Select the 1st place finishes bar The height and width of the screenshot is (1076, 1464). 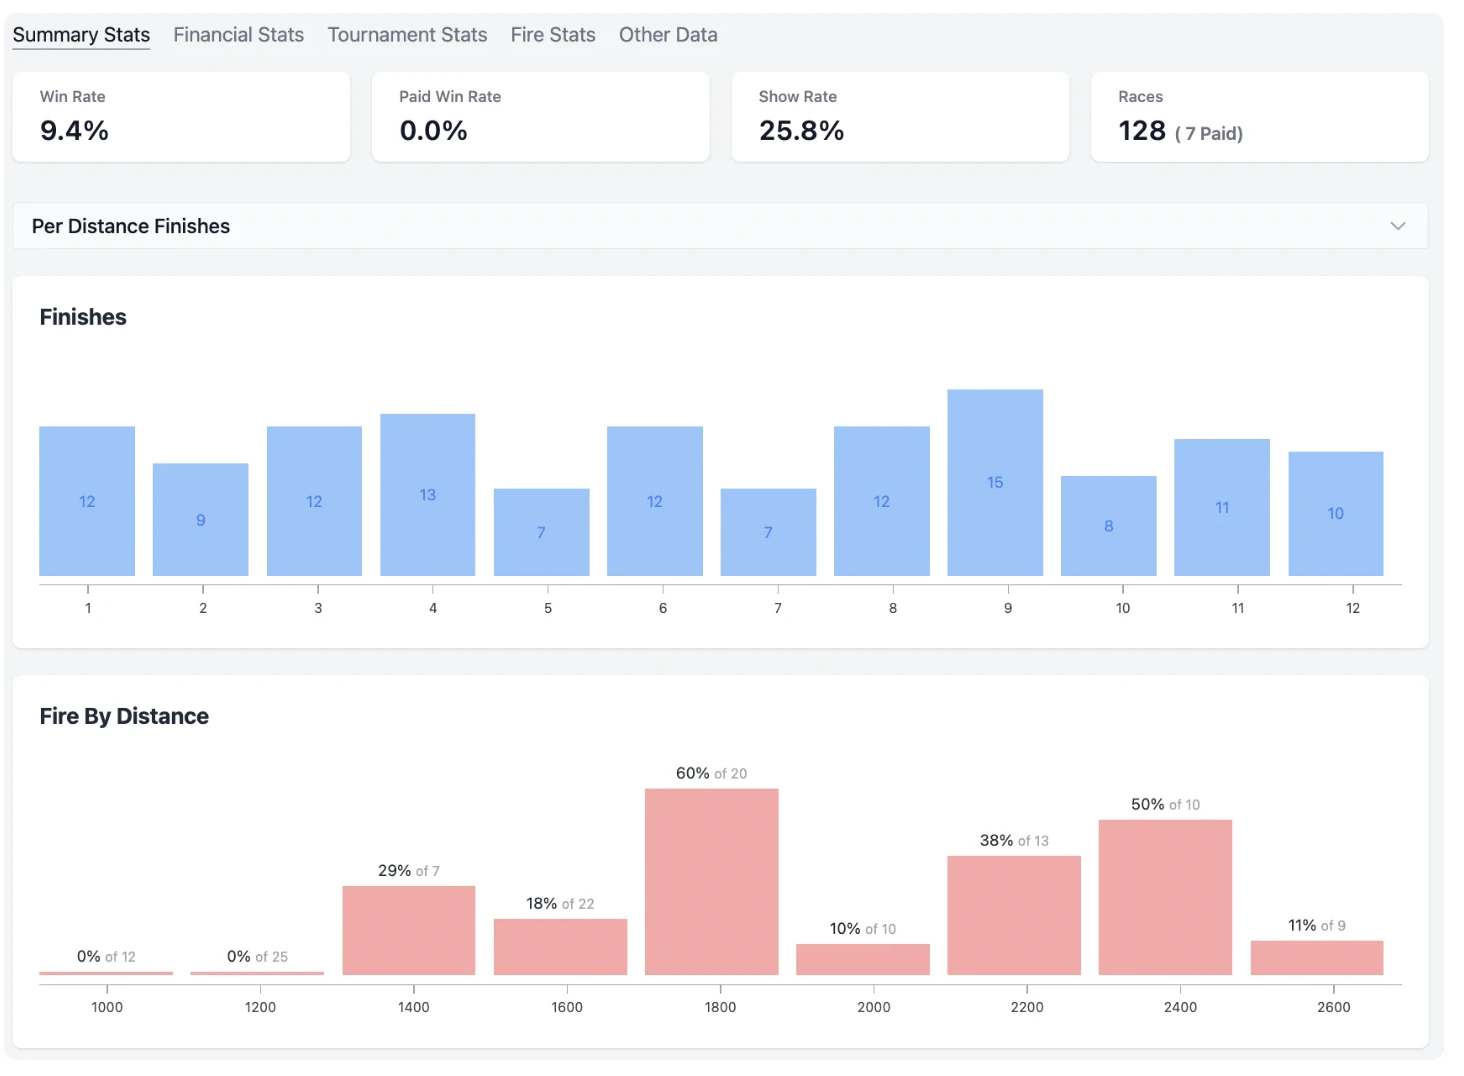87,501
